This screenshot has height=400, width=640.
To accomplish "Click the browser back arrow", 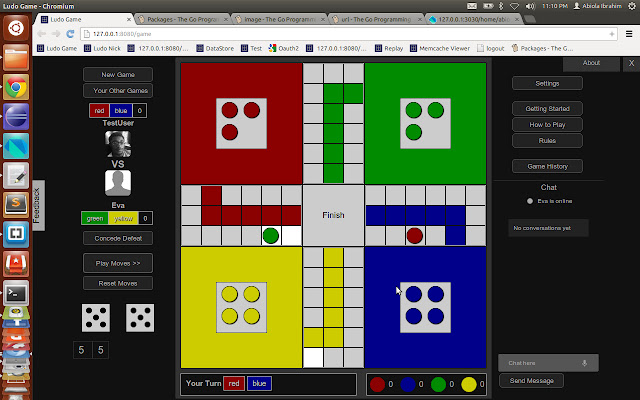I will tap(42, 34).
